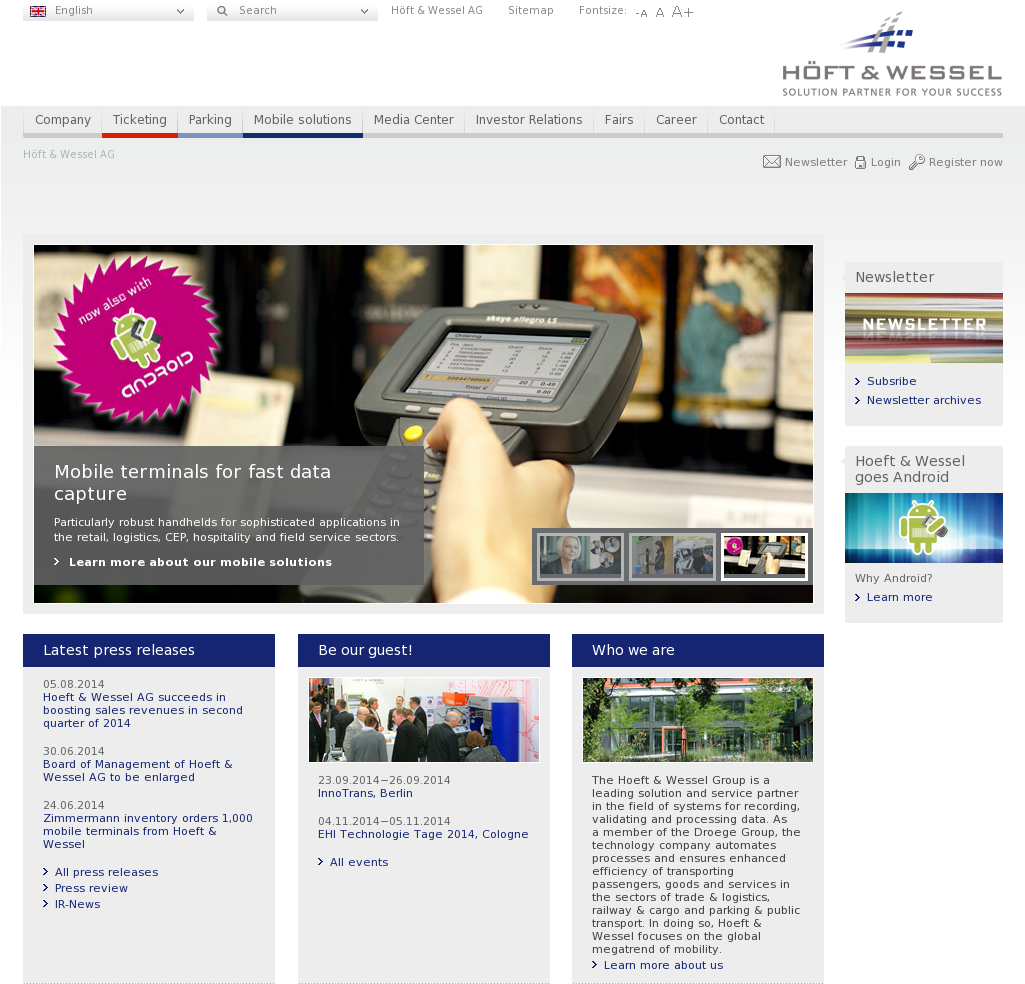Open the Investor Relations menu
The image size is (1025, 984).
pos(529,120)
